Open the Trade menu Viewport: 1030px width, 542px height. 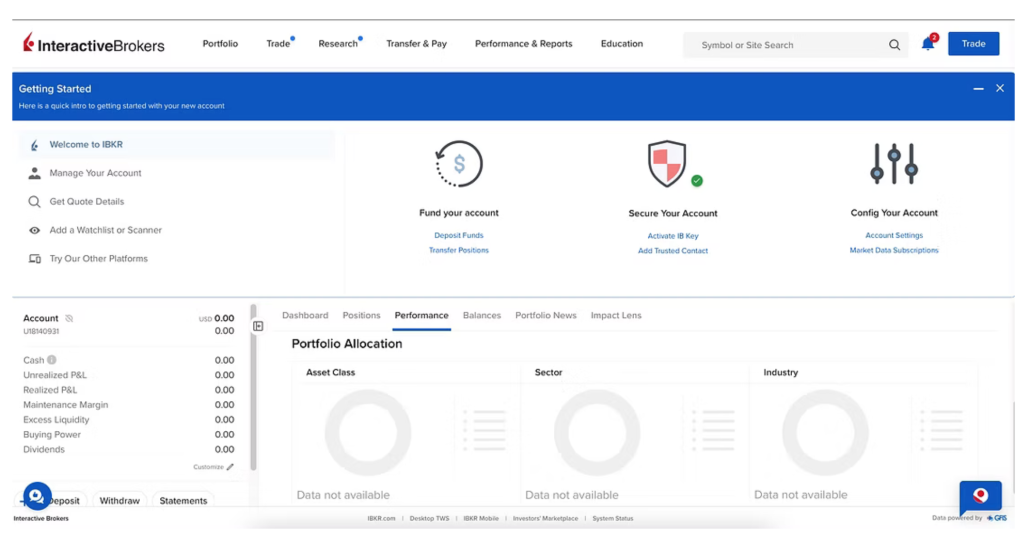tap(279, 44)
